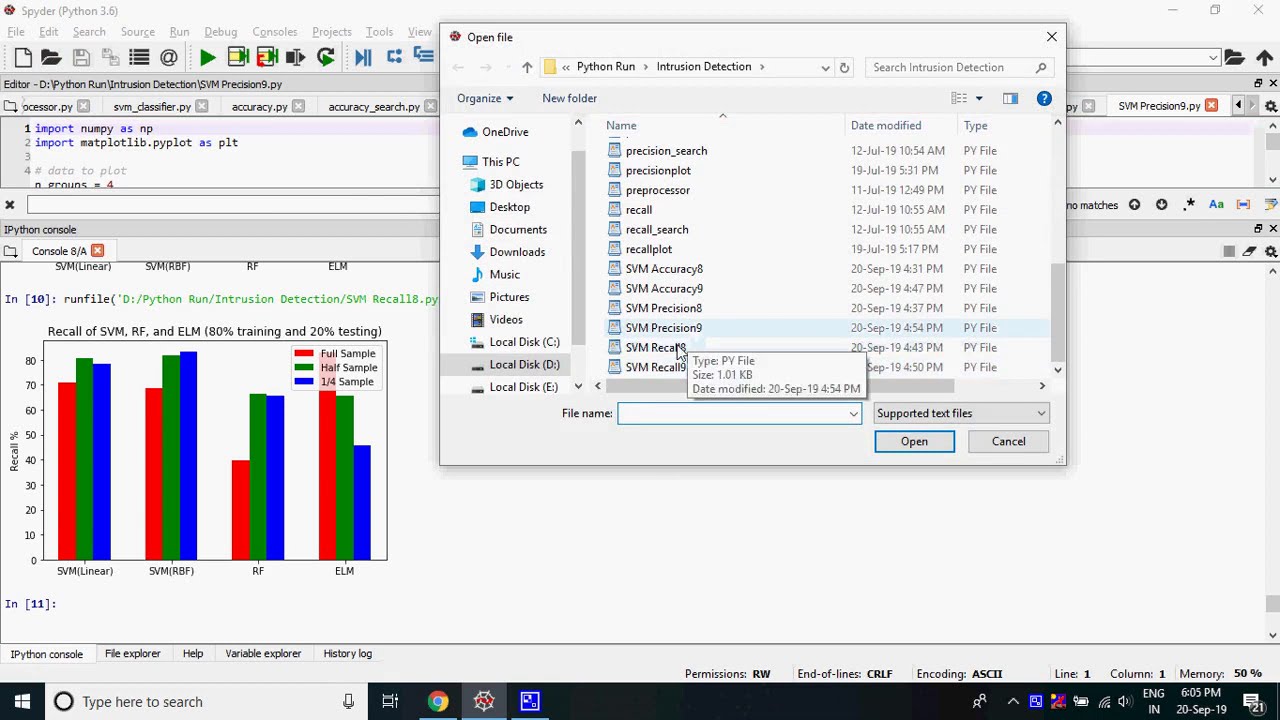Click the Run current cell icon
This screenshot has width=1280, height=720.
(238, 58)
